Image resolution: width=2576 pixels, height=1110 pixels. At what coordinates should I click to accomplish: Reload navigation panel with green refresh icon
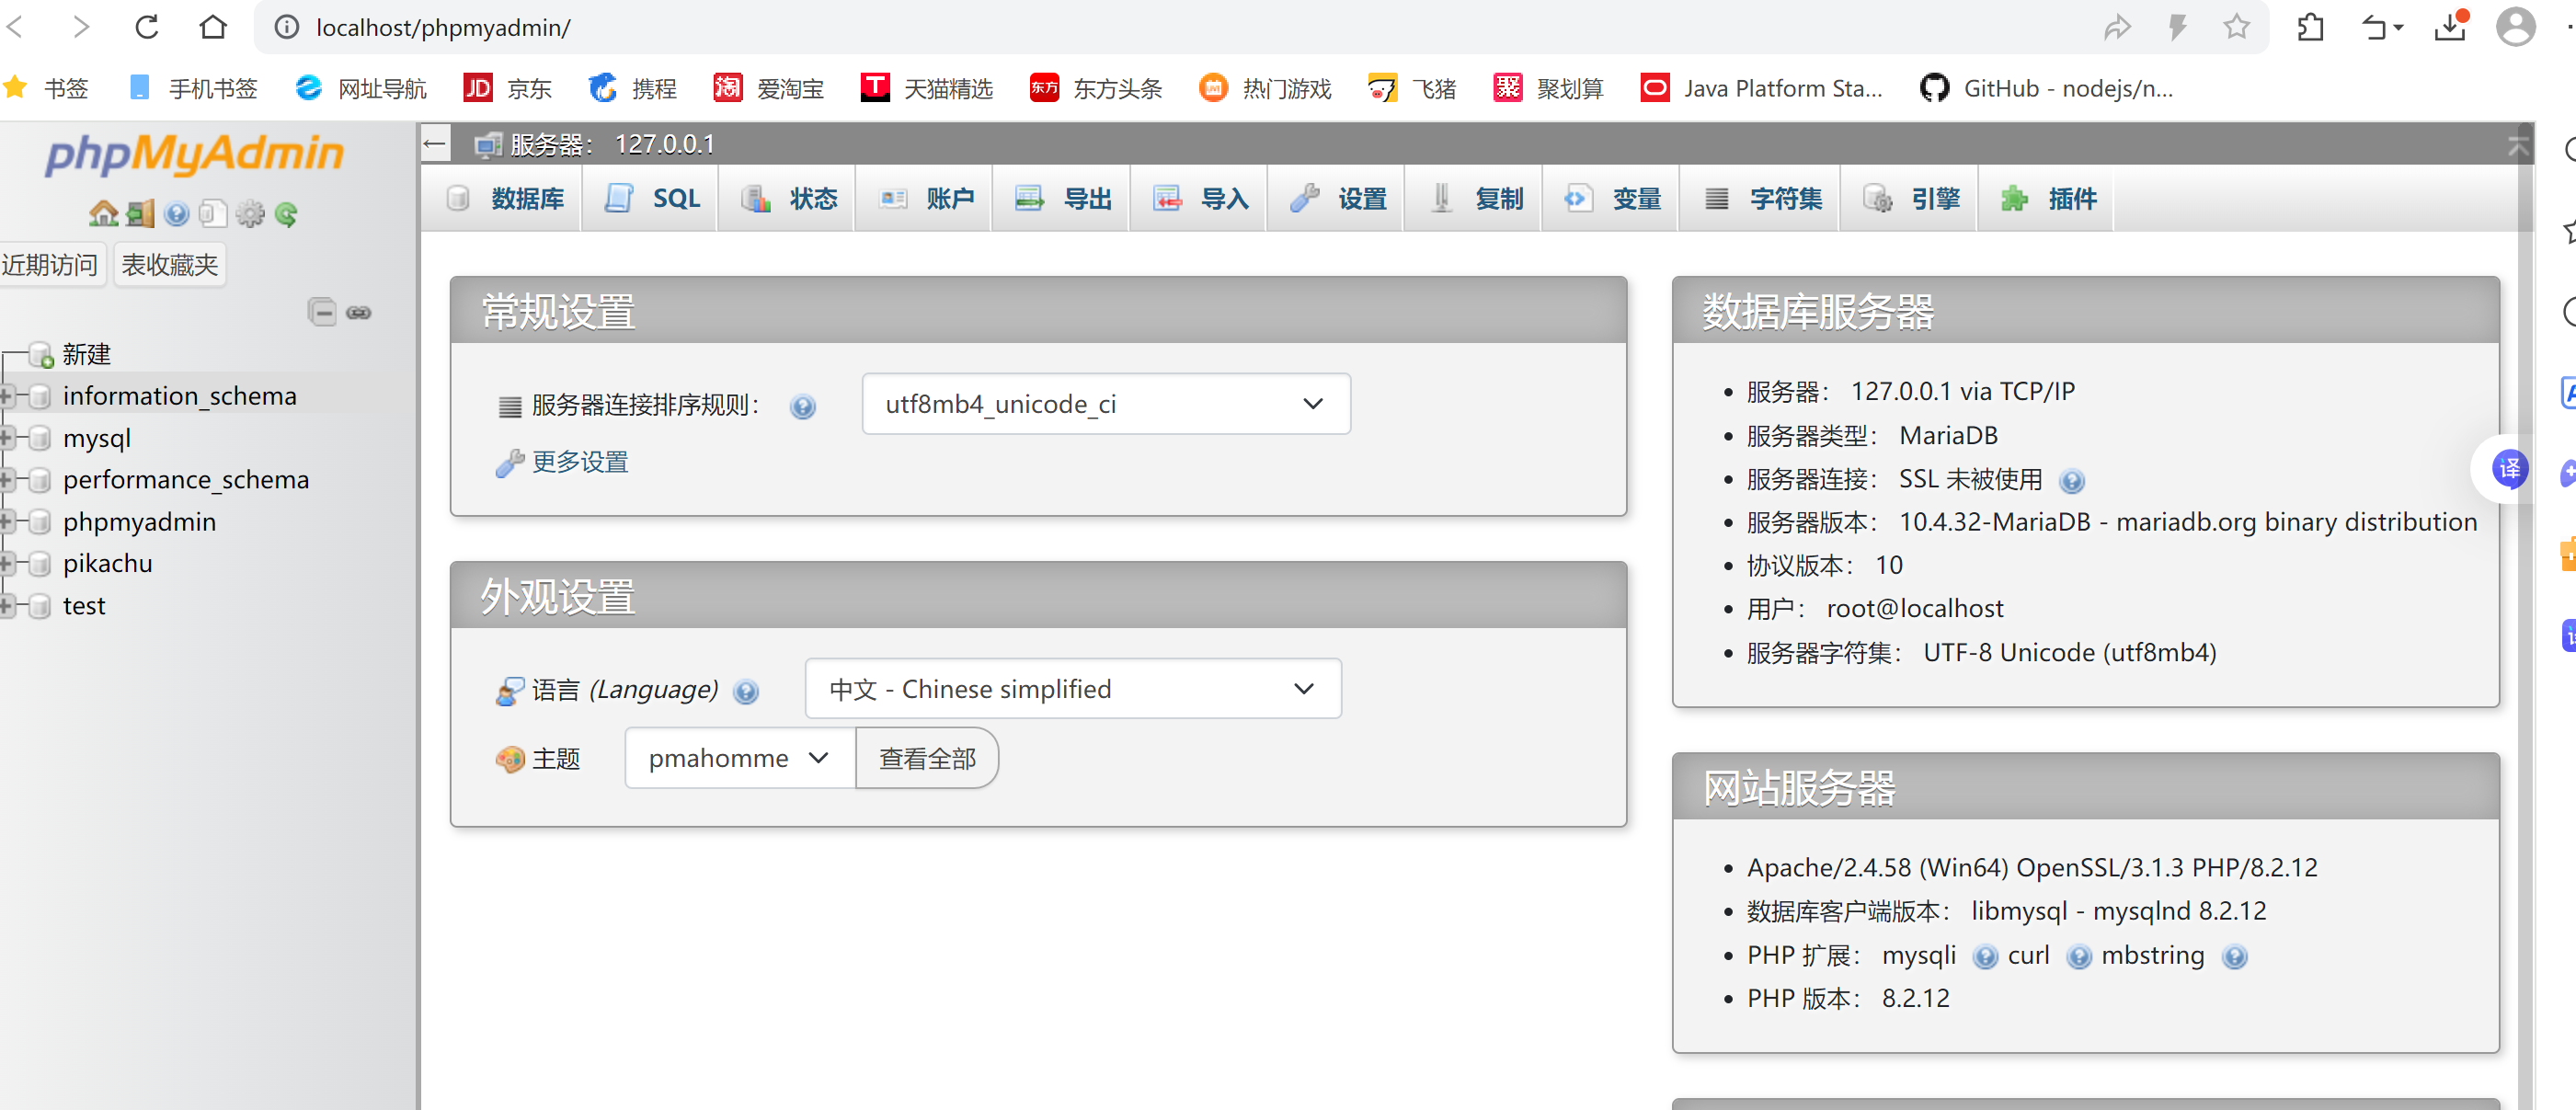coord(286,213)
